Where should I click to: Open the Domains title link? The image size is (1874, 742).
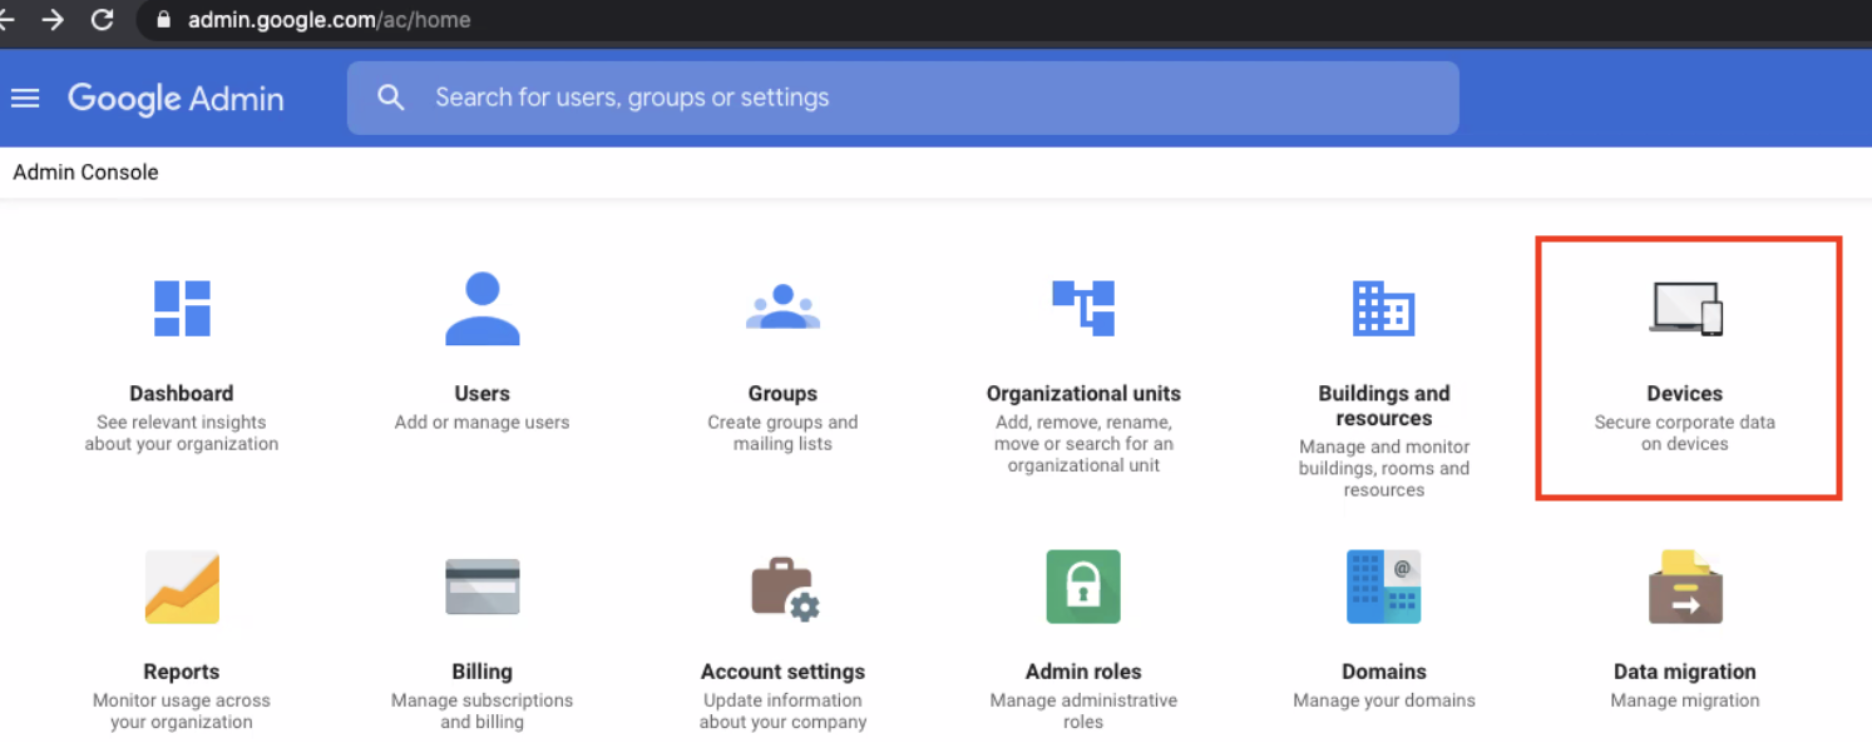pyautogui.click(x=1384, y=671)
